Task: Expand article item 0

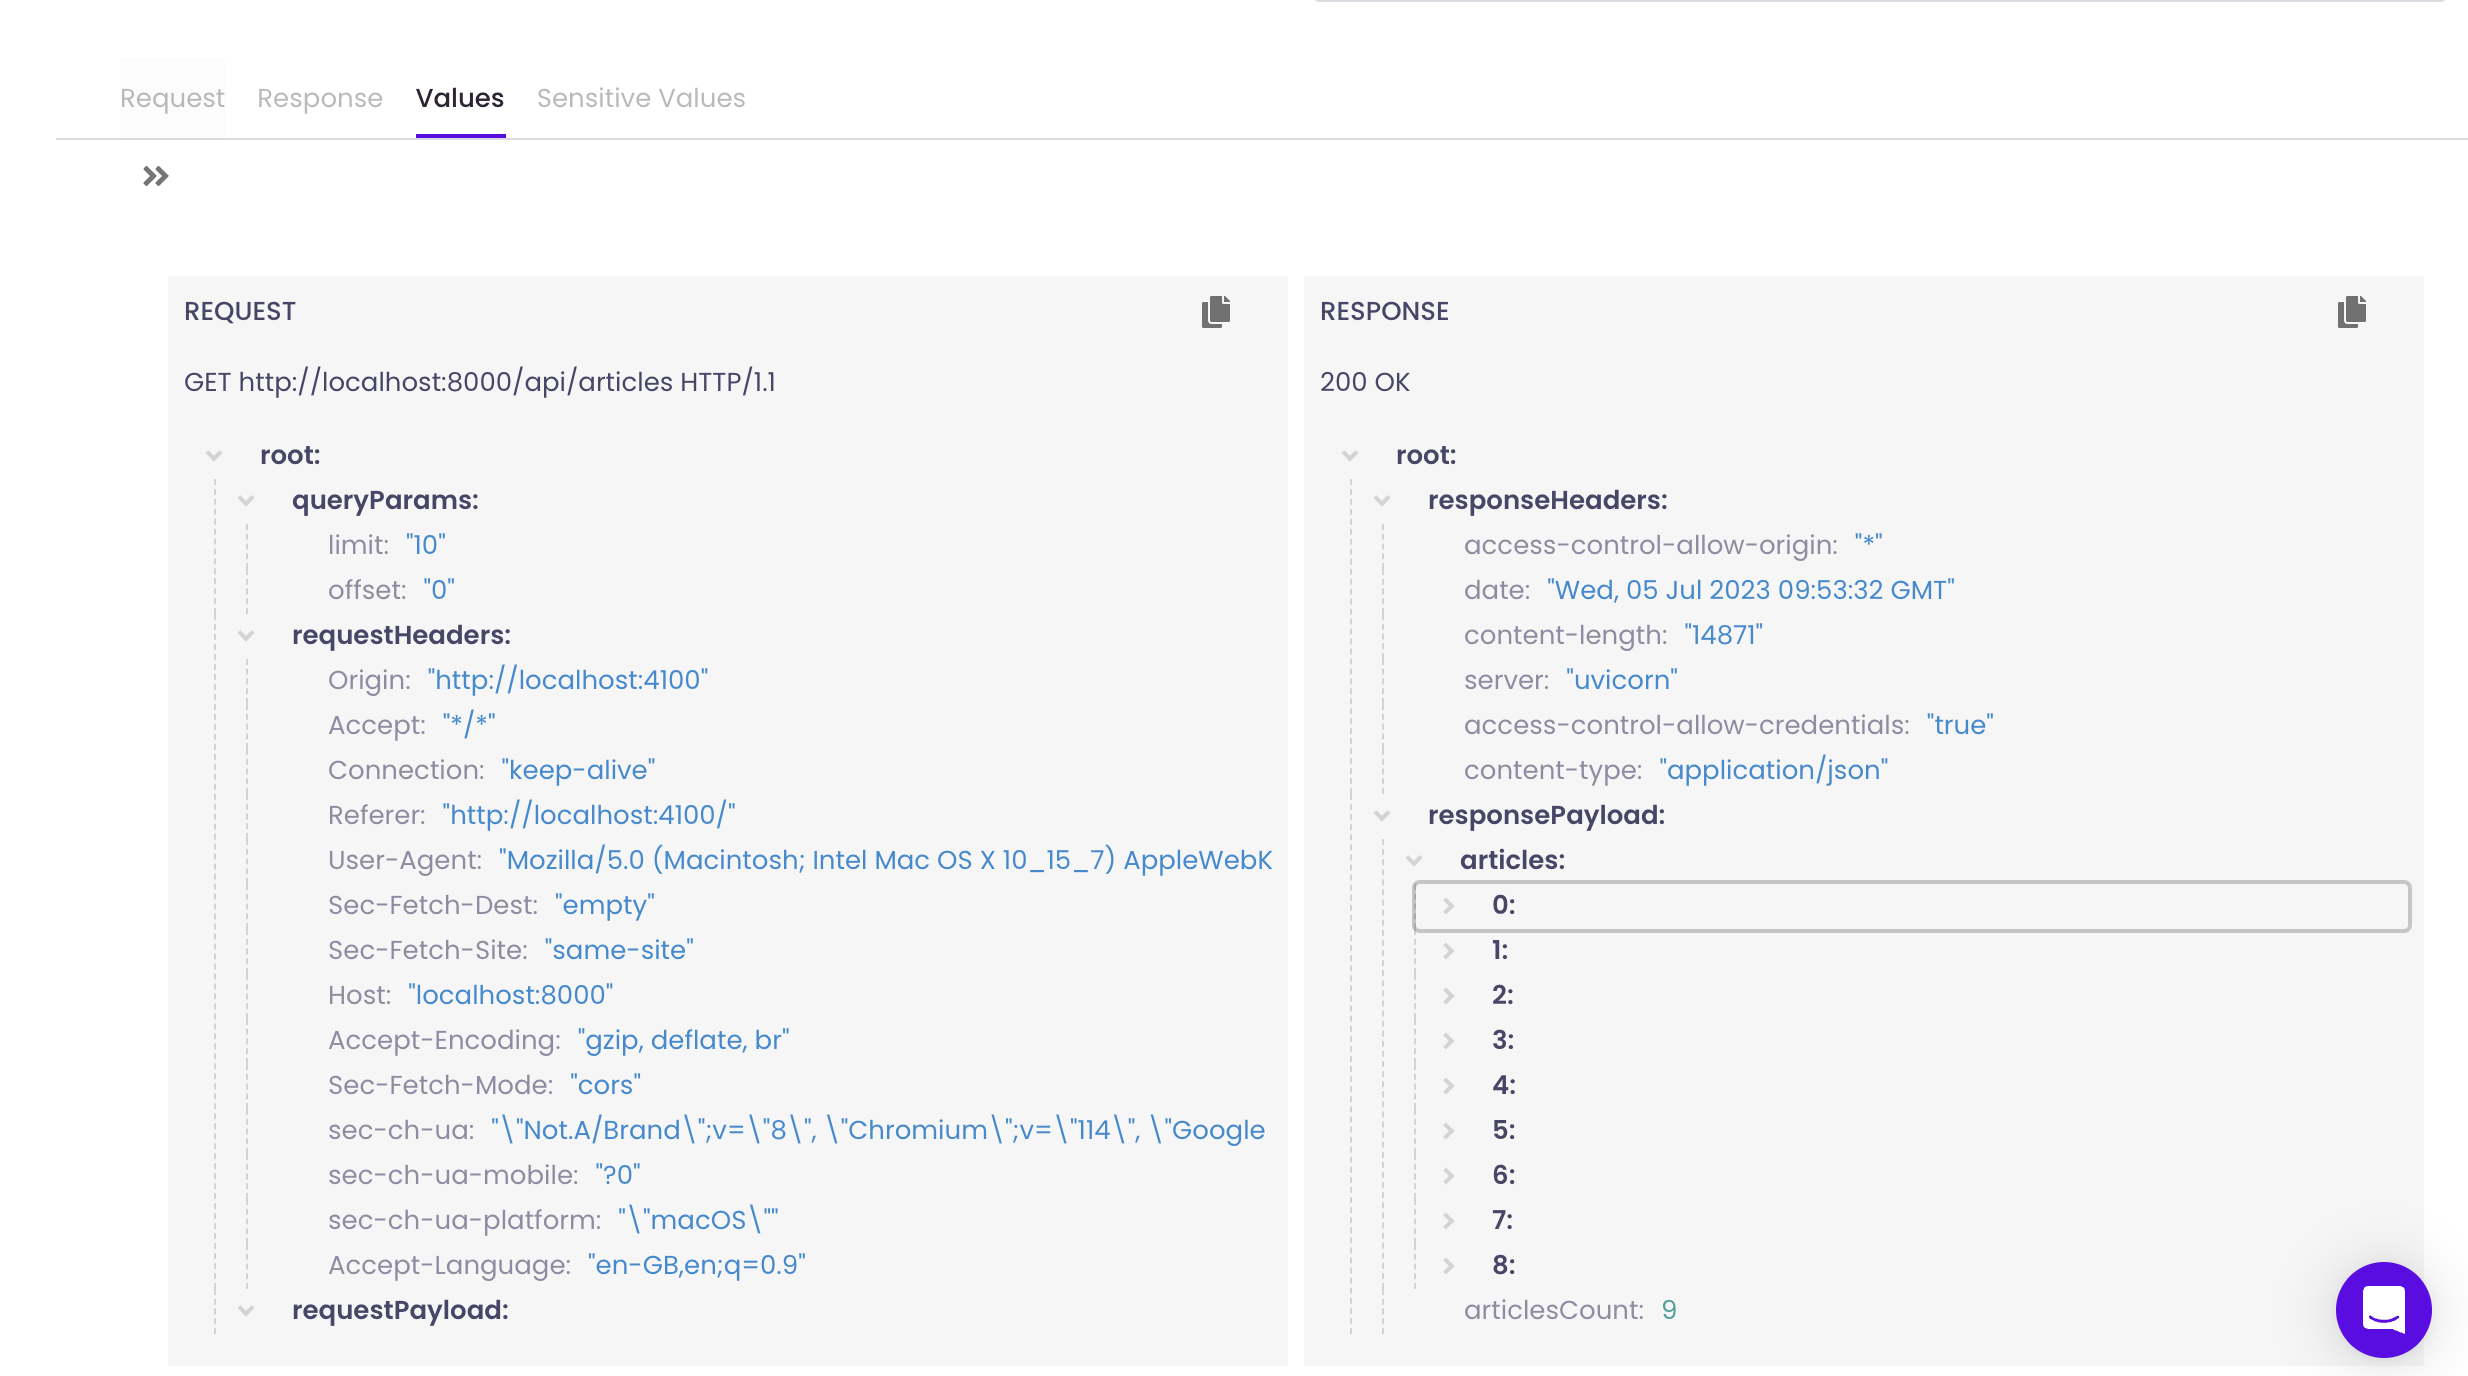Action: (x=1448, y=906)
